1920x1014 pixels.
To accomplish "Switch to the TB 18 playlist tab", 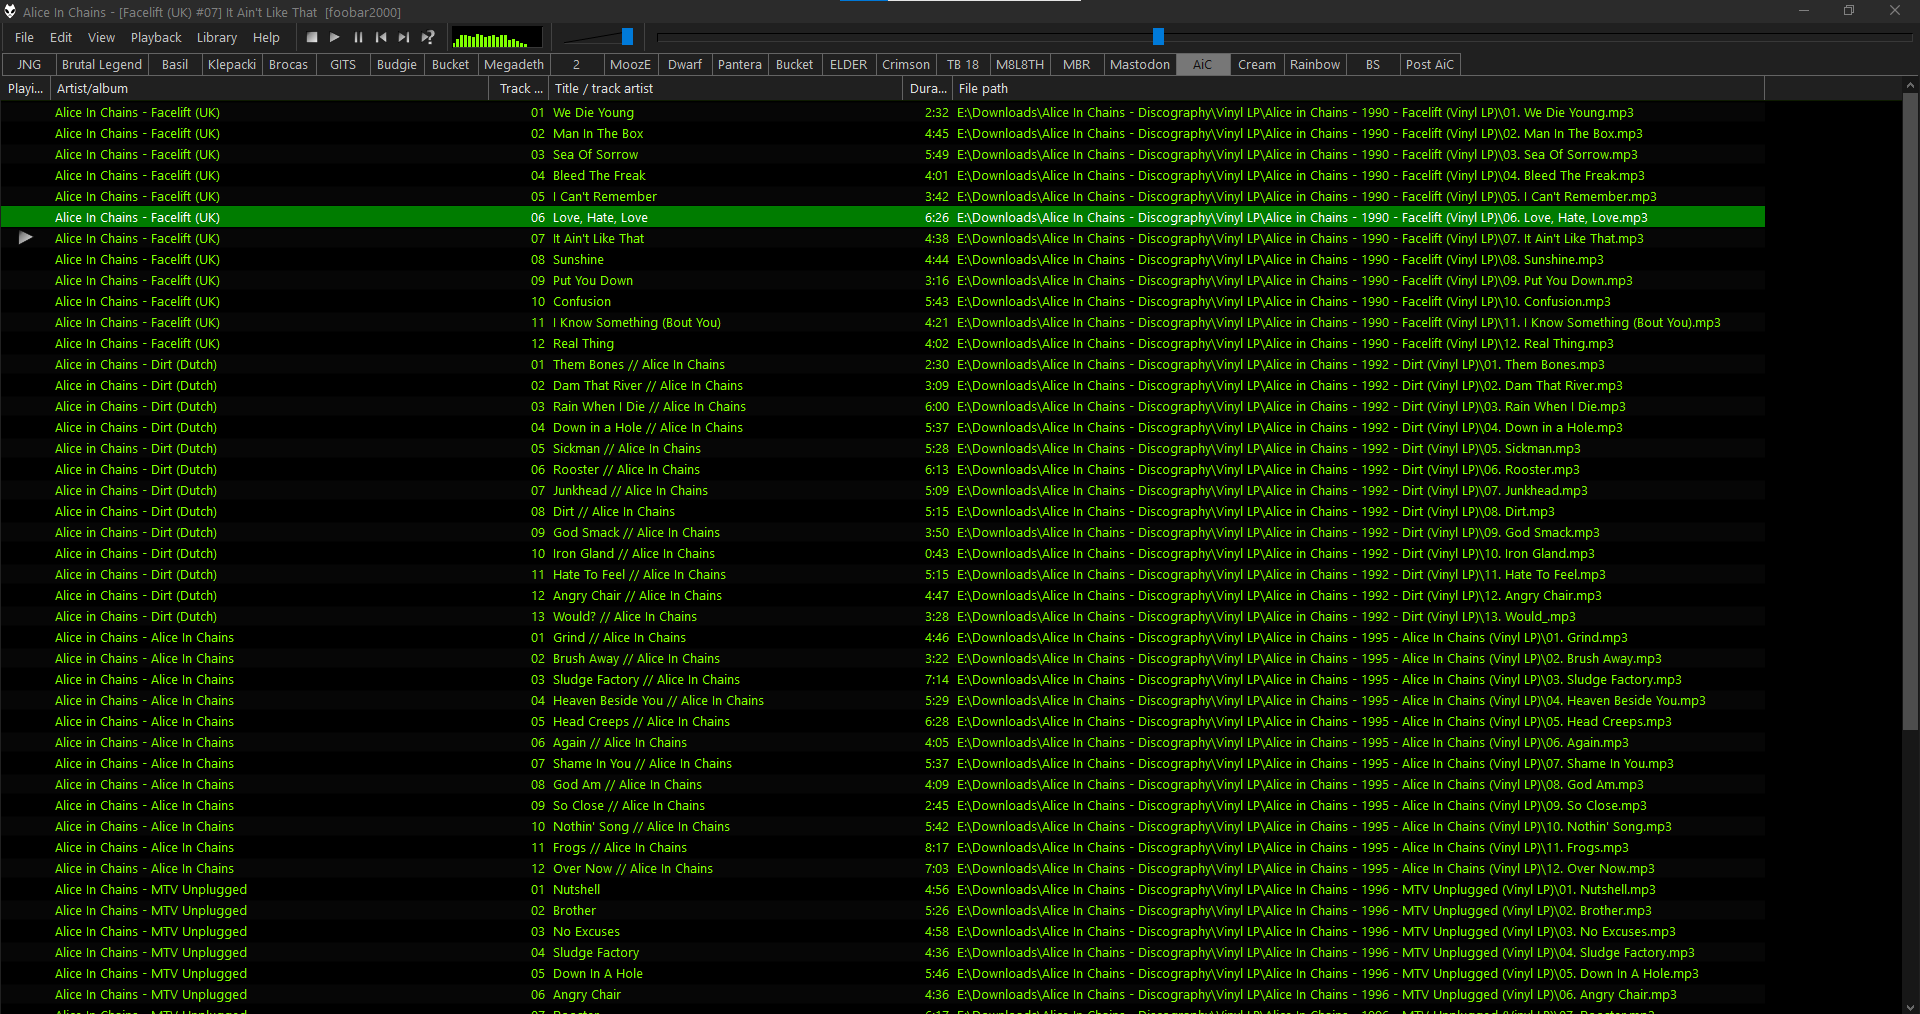I will coord(963,64).
